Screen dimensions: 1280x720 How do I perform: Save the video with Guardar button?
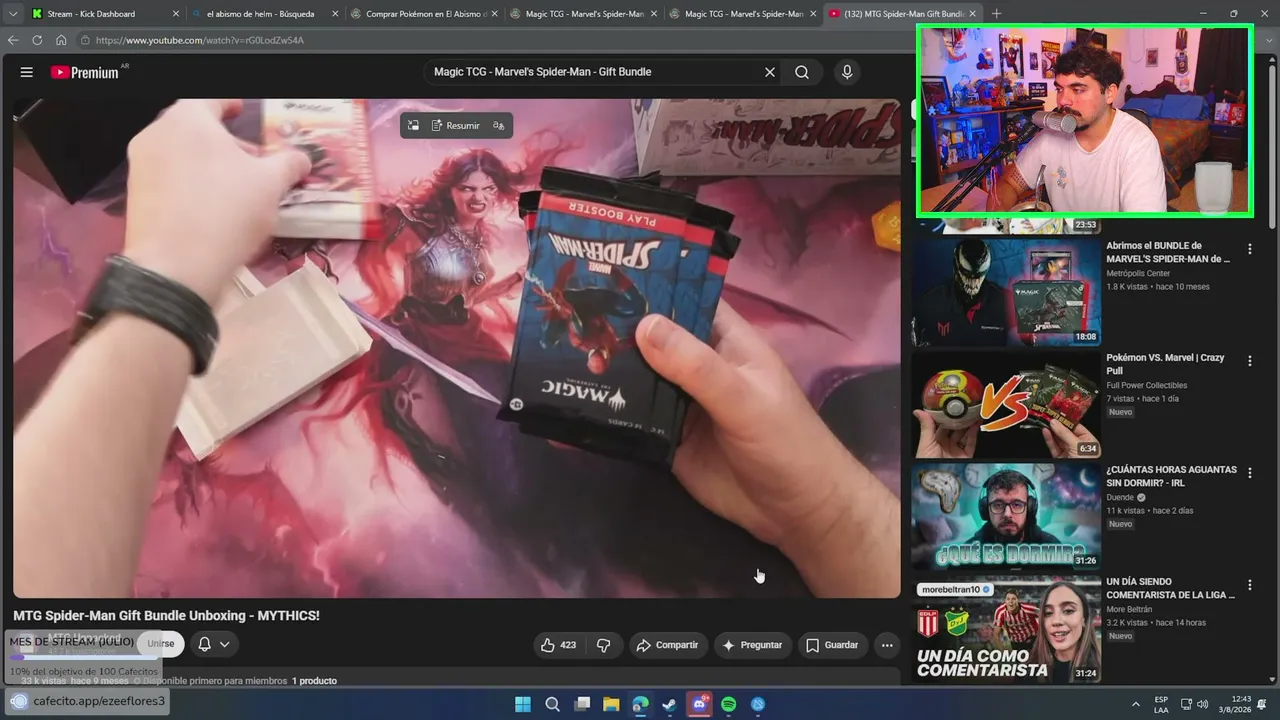click(x=833, y=645)
